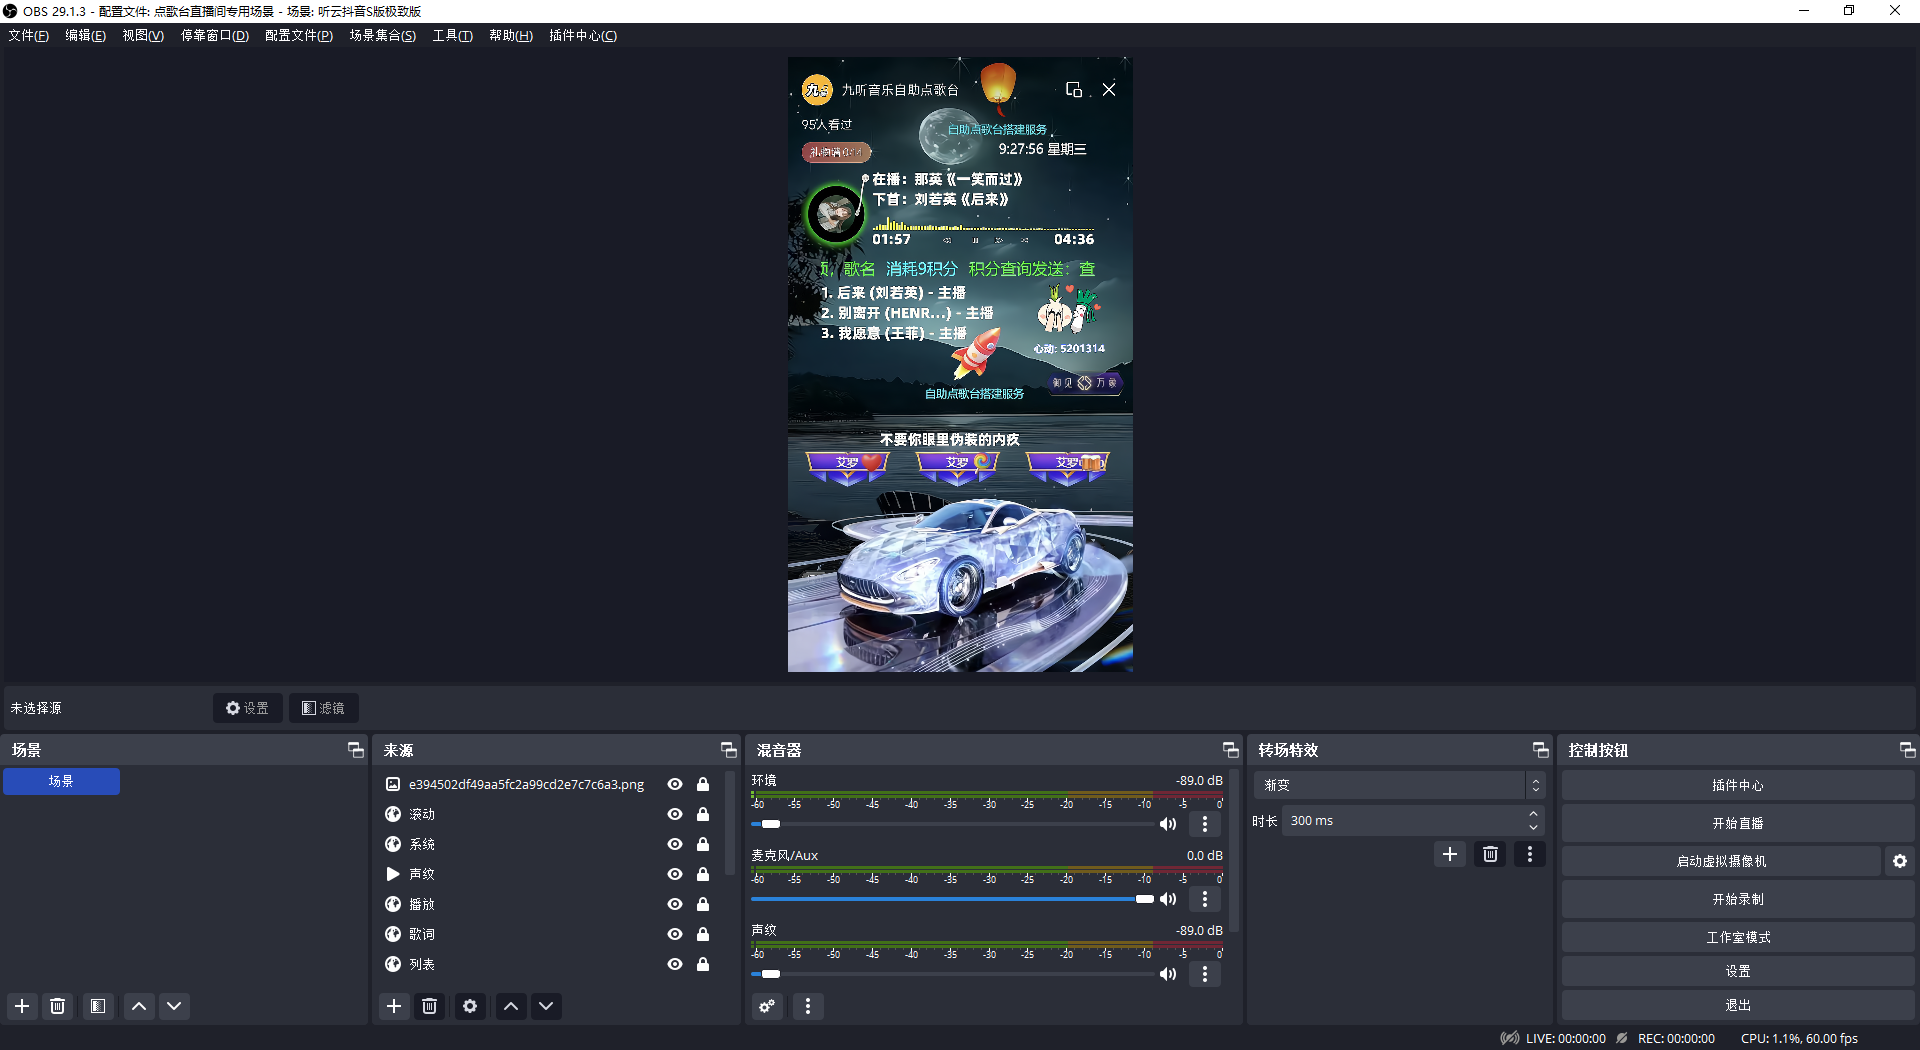
Task: Delete selected source with trash icon
Action: tap(430, 1006)
